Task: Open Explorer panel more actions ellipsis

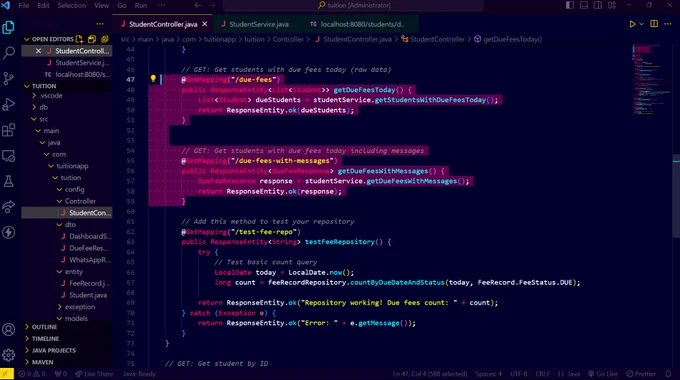Action: [100, 24]
